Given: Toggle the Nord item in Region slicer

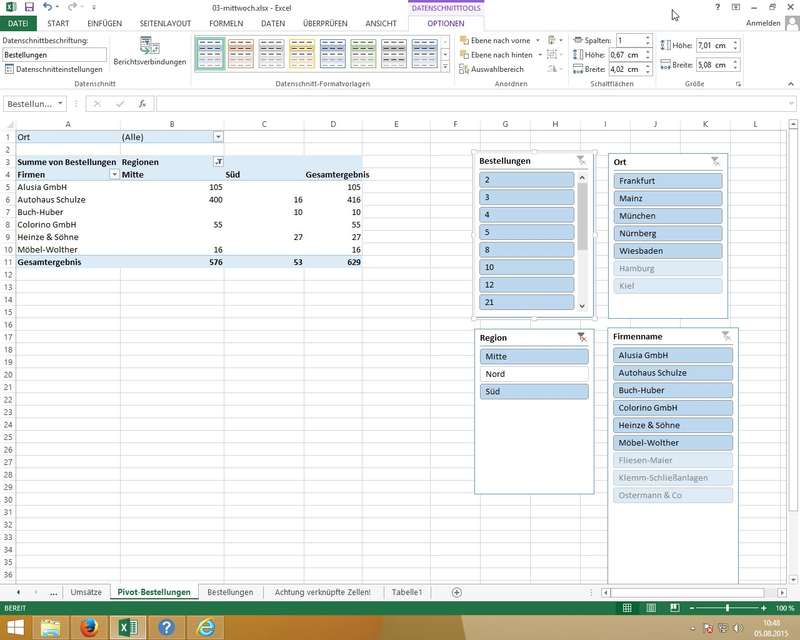Looking at the screenshot, I should (x=534, y=374).
